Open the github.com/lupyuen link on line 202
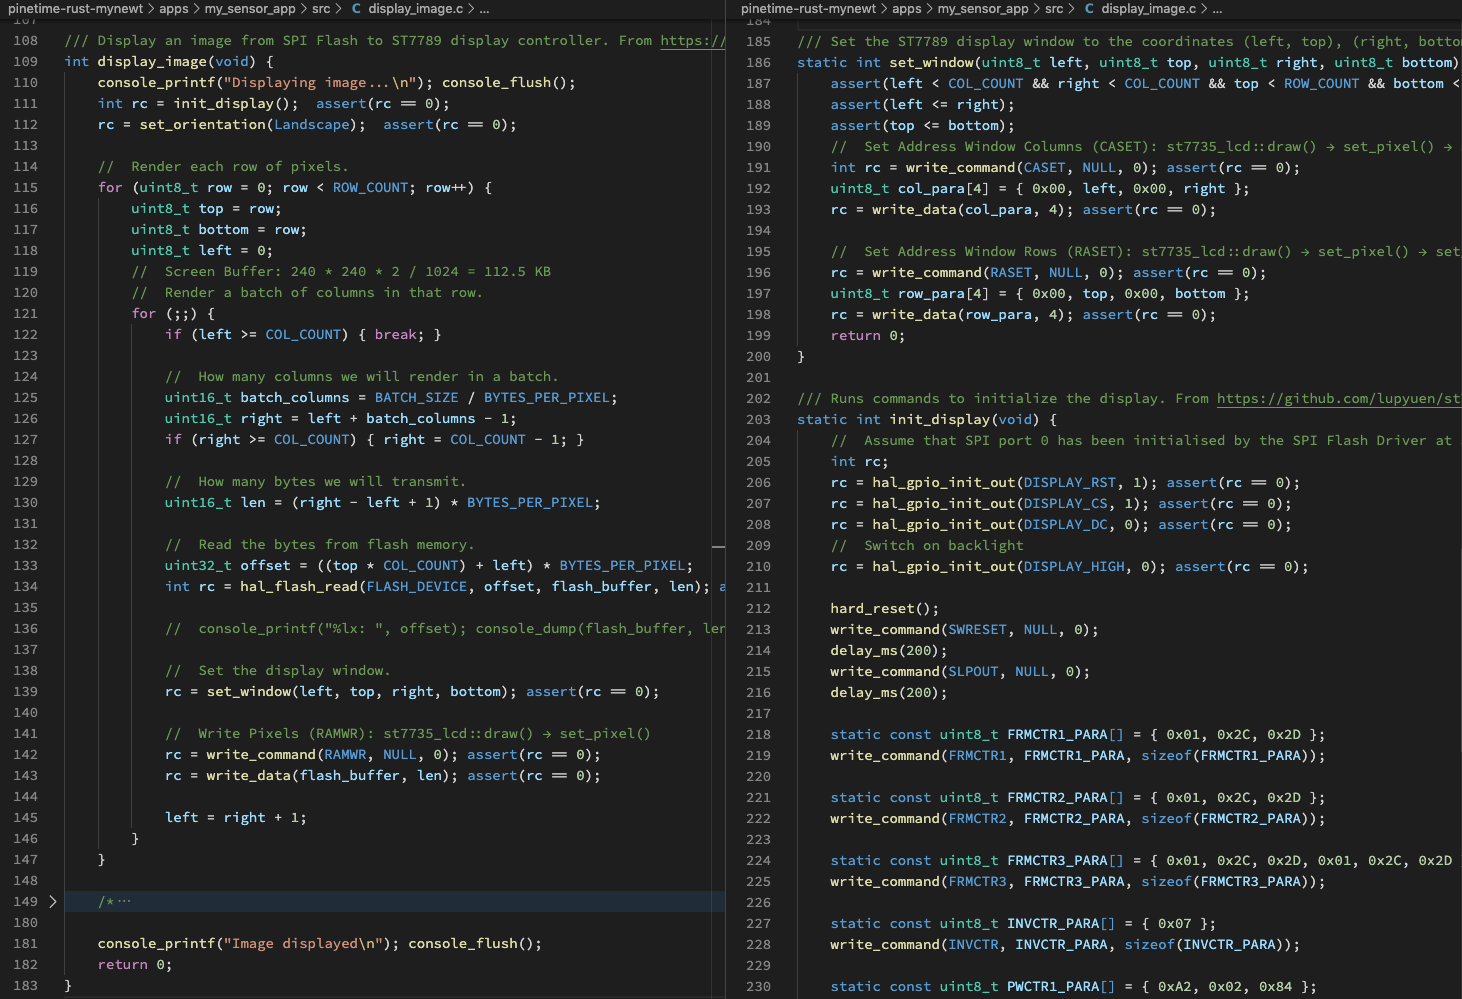The image size is (1462, 999). coord(1338,399)
